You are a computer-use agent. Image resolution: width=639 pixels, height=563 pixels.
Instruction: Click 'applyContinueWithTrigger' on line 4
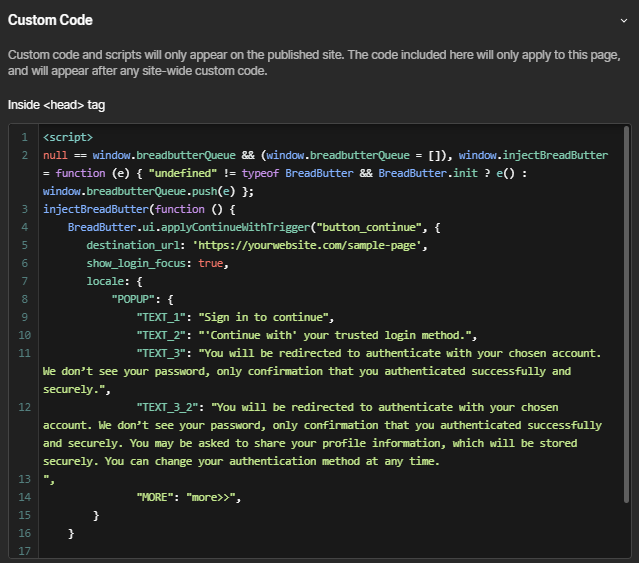[x=236, y=227]
